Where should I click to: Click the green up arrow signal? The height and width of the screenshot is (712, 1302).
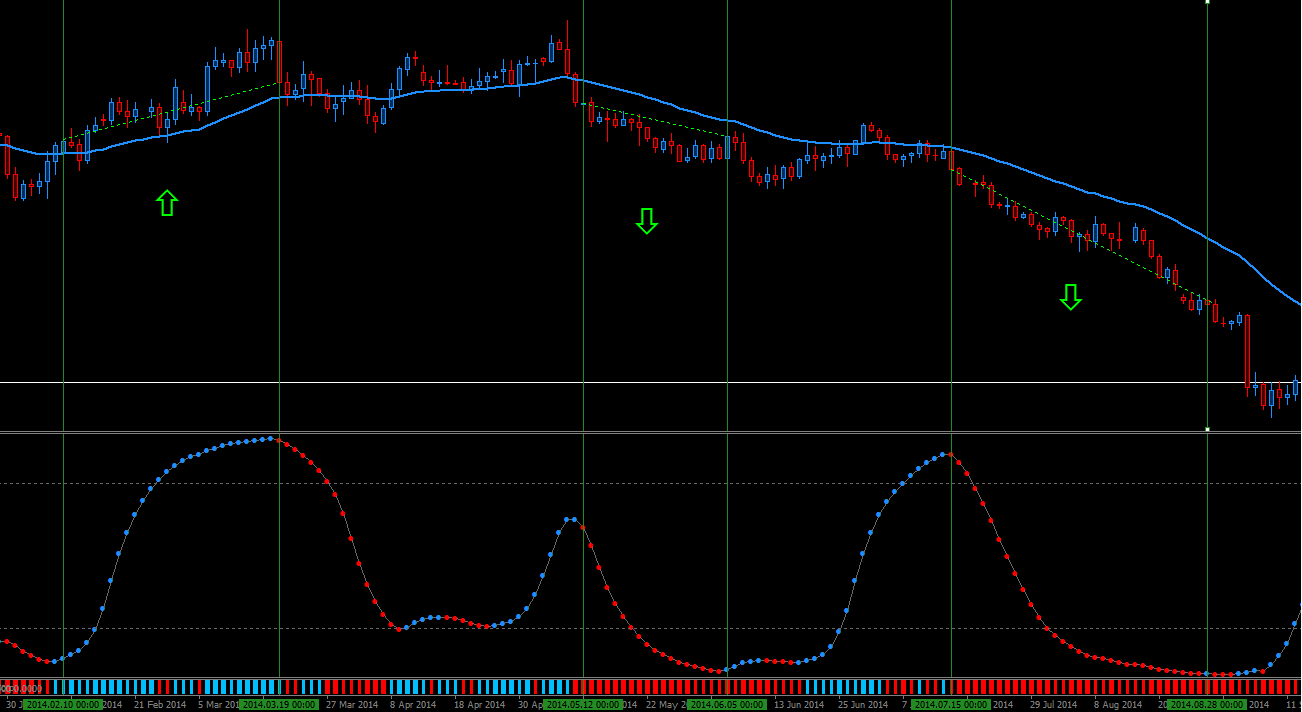[x=167, y=203]
